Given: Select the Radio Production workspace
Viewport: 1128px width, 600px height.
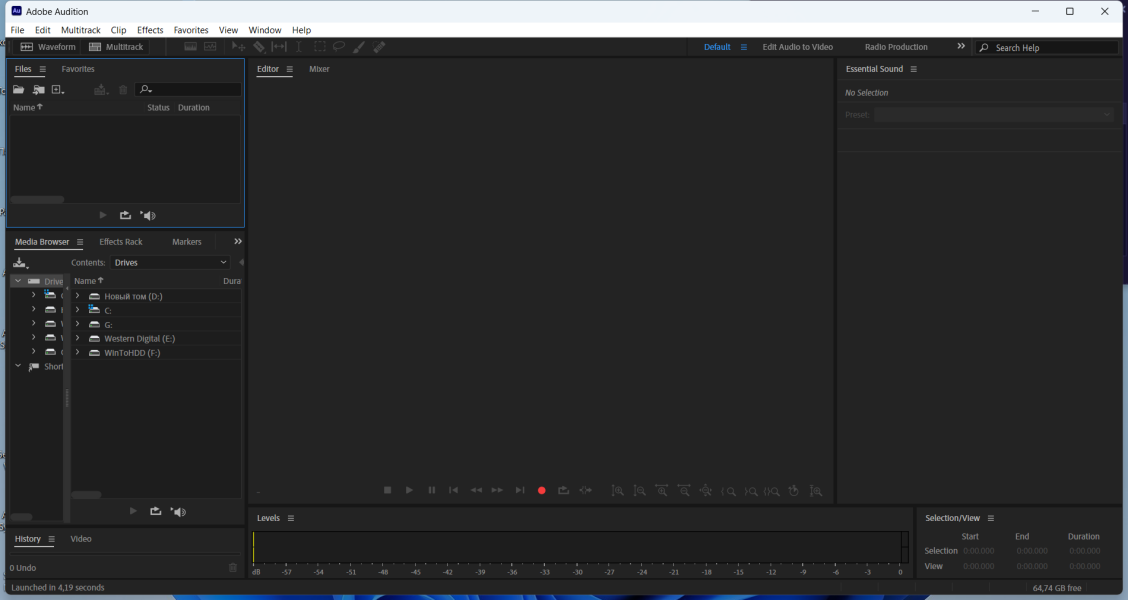Looking at the screenshot, I should (x=896, y=47).
